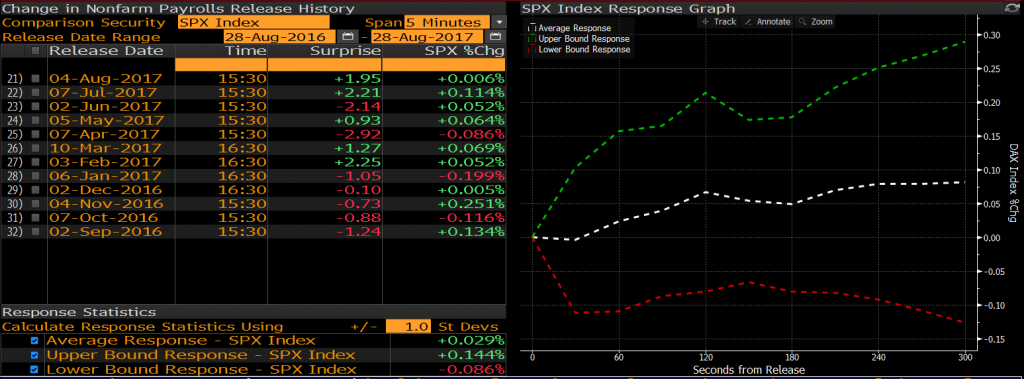The width and height of the screenshot is (1024, 379).
Task: Select row 26) 10-Mar-2017 release date
Action: pos(105,148)
